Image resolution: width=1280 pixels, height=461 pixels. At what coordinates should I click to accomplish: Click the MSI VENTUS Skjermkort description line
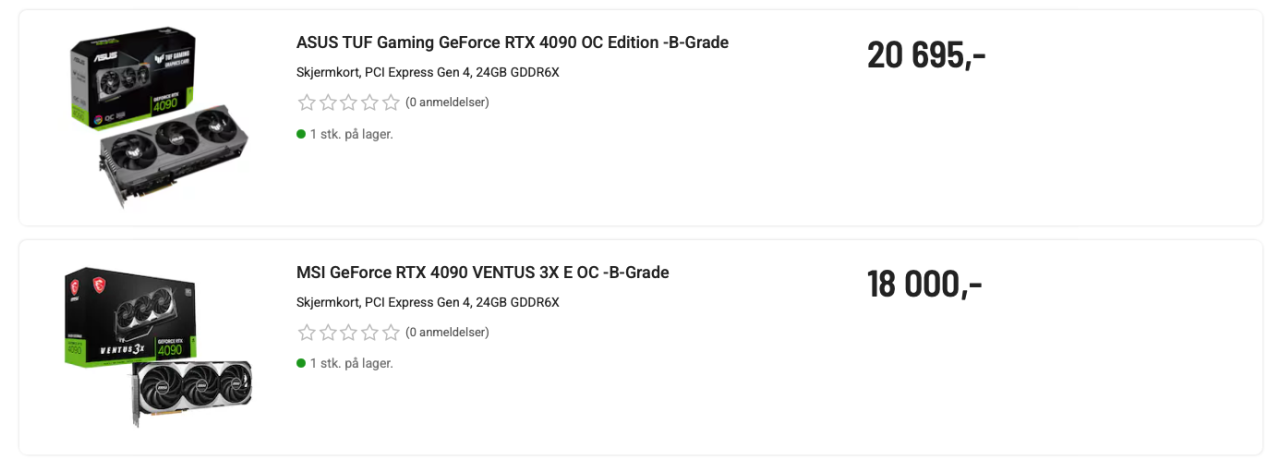click(x=427, y=302)
